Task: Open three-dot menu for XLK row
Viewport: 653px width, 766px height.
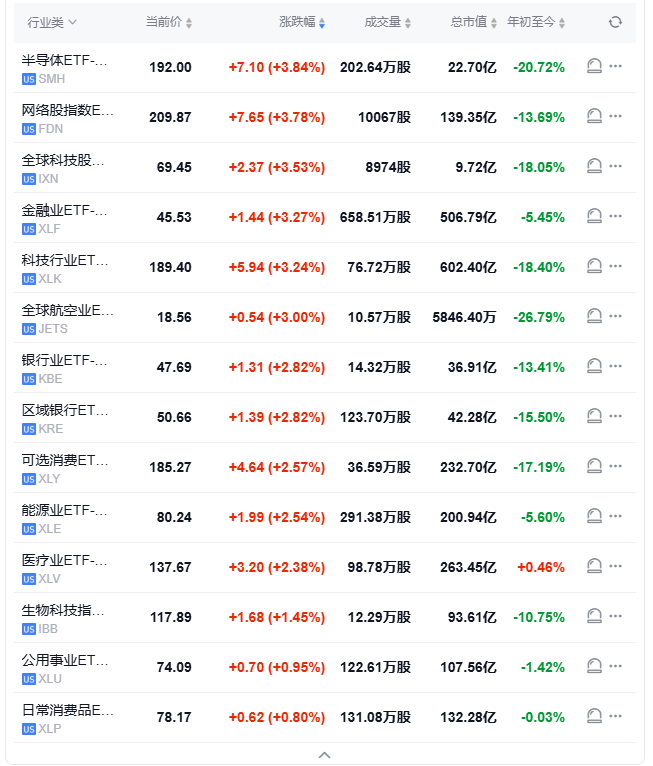Action: coord(616,267)
